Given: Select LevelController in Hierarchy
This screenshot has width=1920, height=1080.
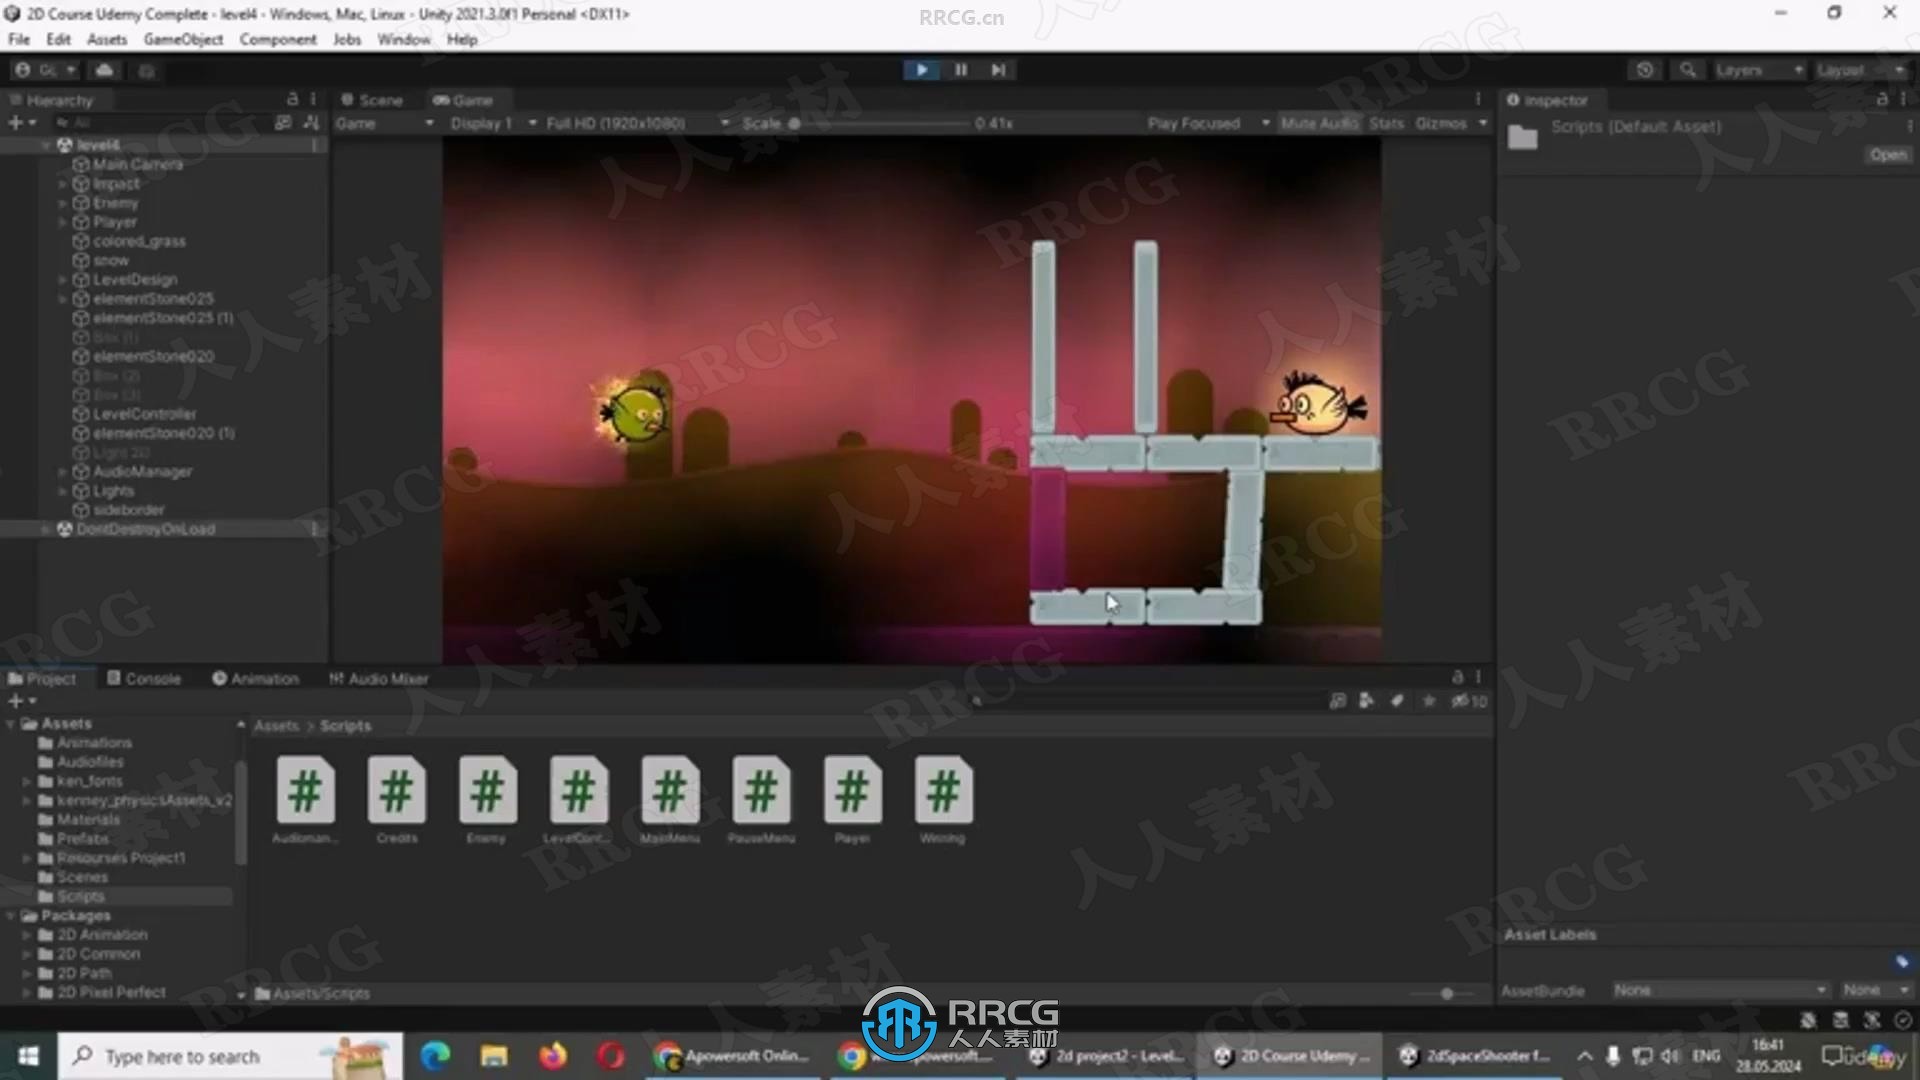Looking at the screenshot, I should (x=145, y=414).
